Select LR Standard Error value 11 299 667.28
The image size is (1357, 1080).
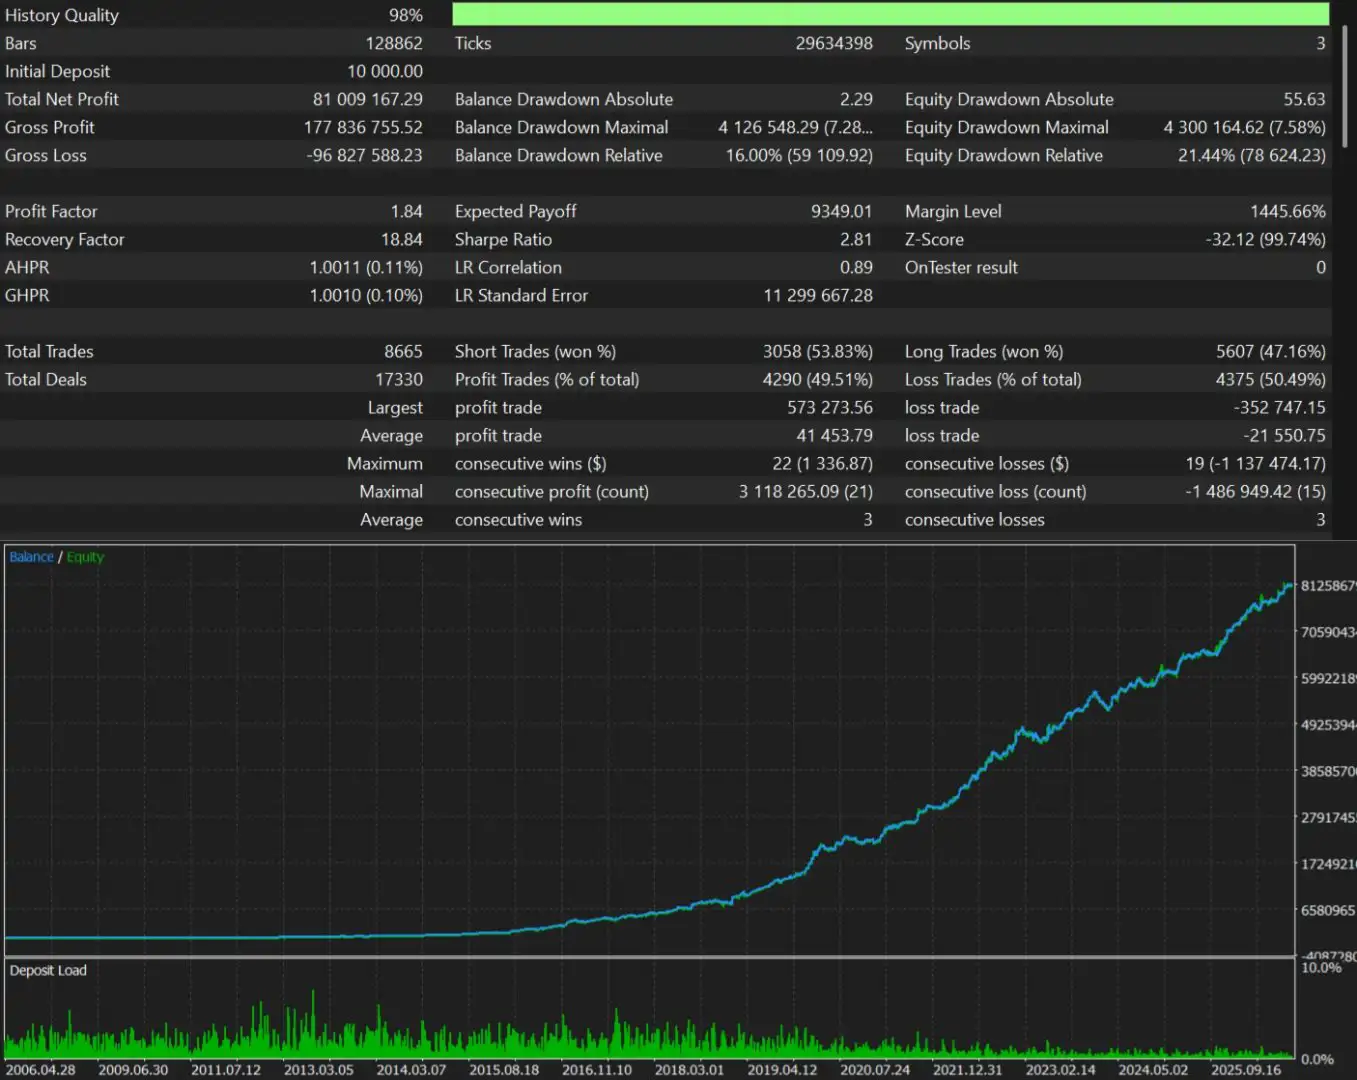818,295
